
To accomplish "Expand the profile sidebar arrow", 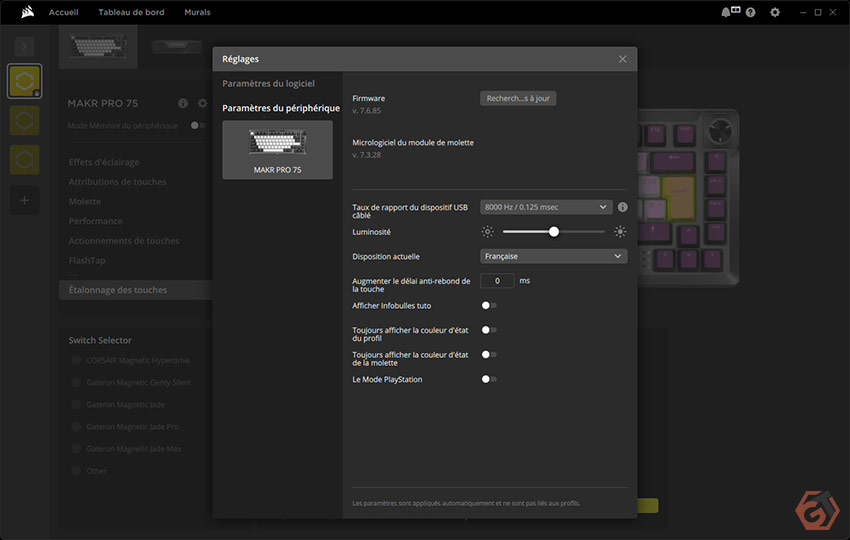I will (24, 47).
